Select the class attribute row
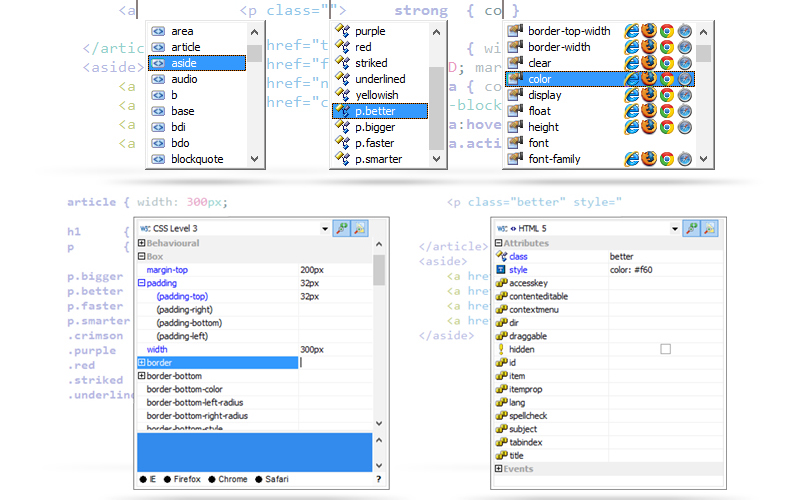This screenshot has height=500, width=800. click(608, 256)
